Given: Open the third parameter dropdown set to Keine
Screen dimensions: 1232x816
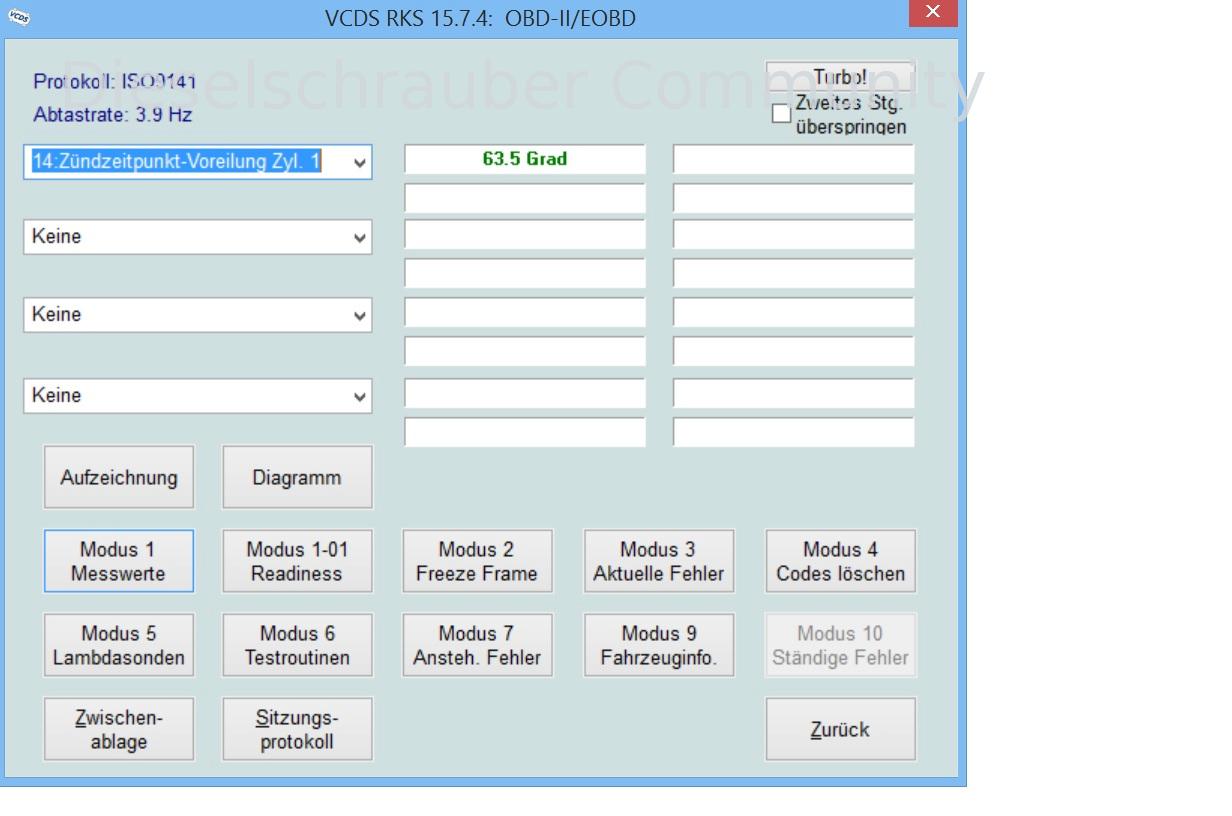Looking at the screenshot, I should pyautogui.click(x=197, y=314).
